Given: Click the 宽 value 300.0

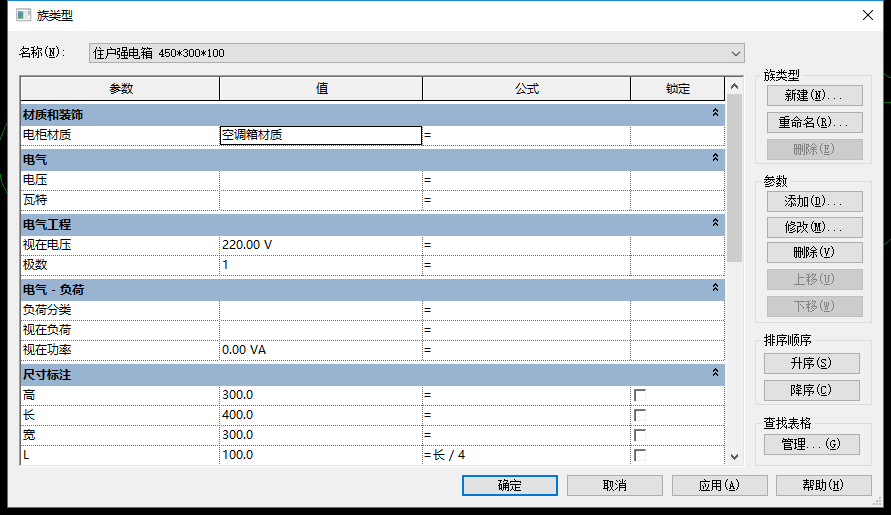Looking at the screenshot, I should tap(320, 435).
